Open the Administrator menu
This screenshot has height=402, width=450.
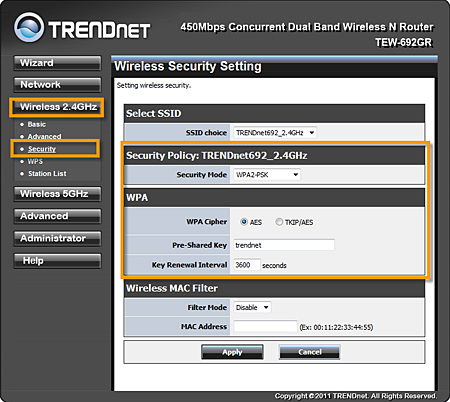pyautogui.click(x=57, y=239)
